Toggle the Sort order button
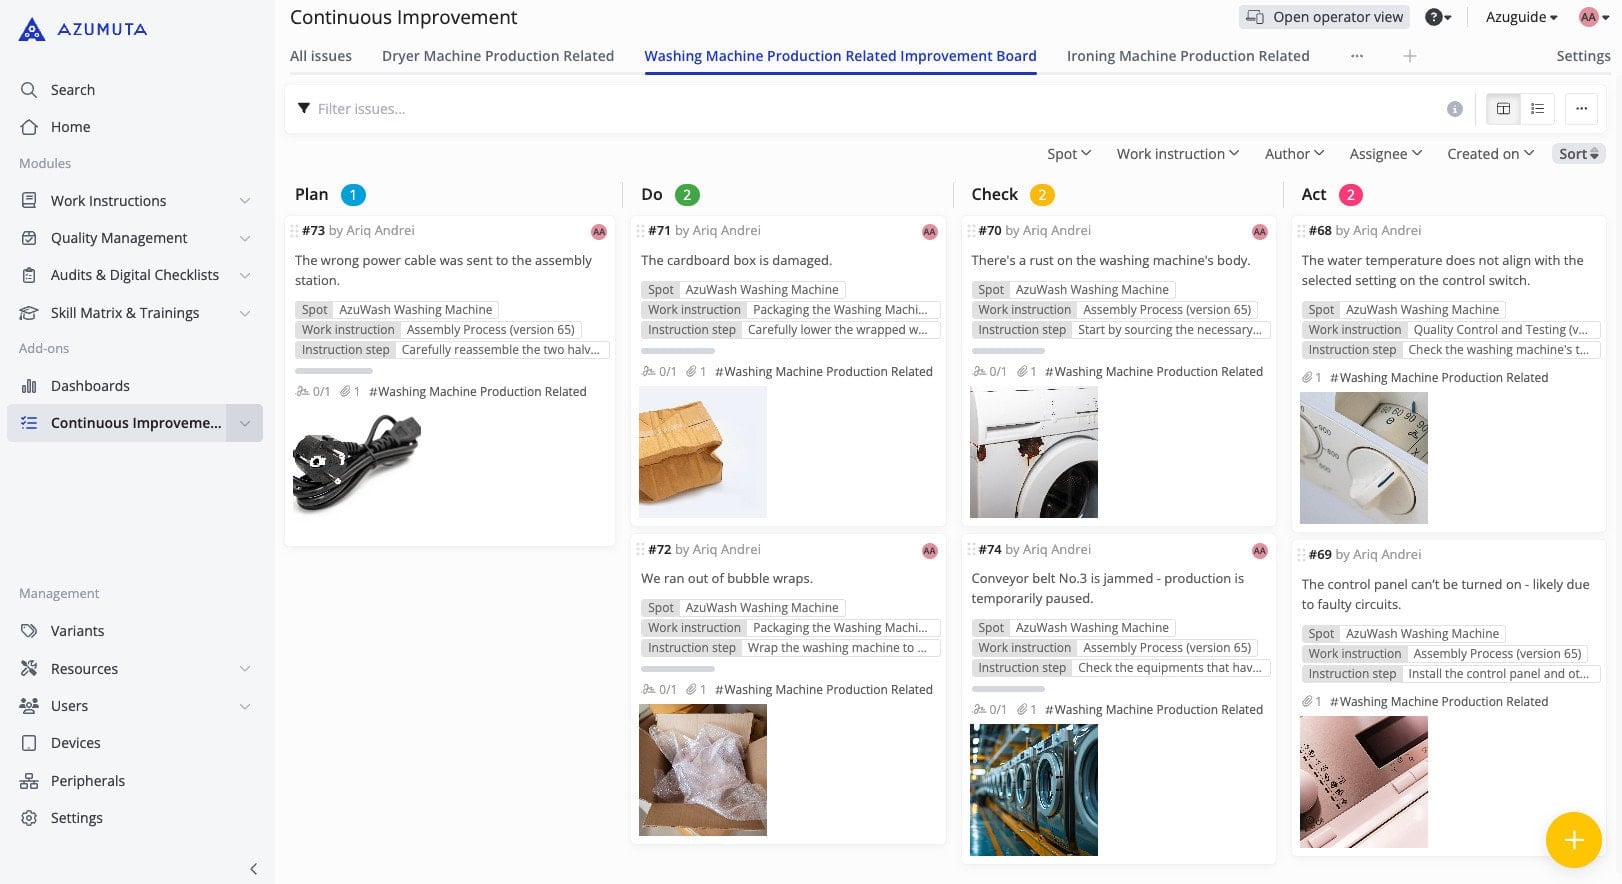 pos(1578,154)
